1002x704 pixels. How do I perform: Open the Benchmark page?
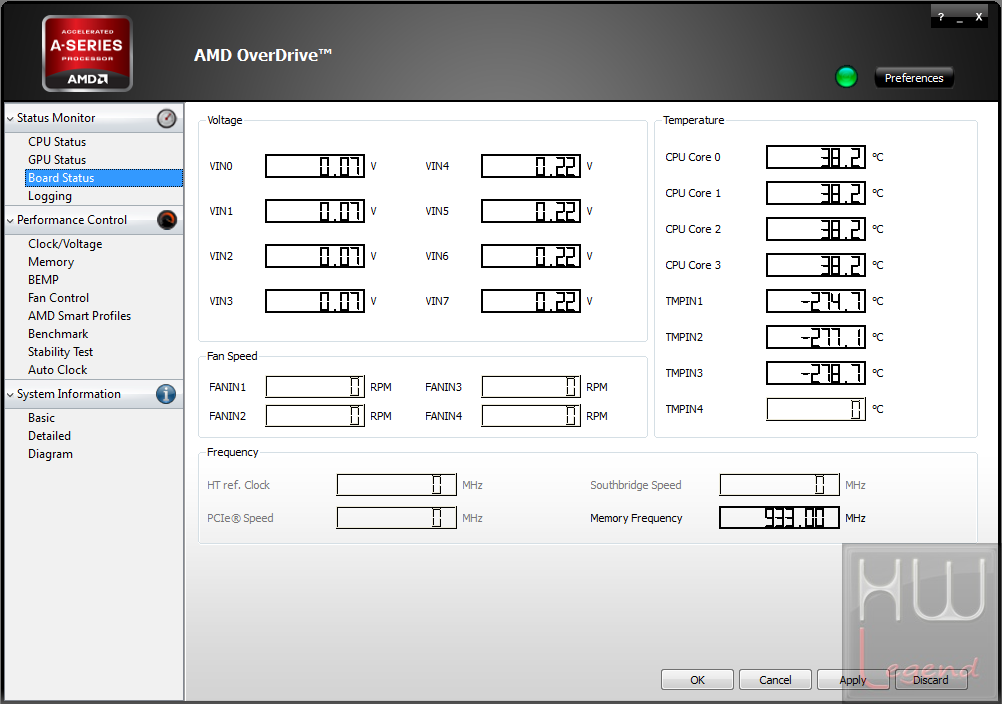58,333
